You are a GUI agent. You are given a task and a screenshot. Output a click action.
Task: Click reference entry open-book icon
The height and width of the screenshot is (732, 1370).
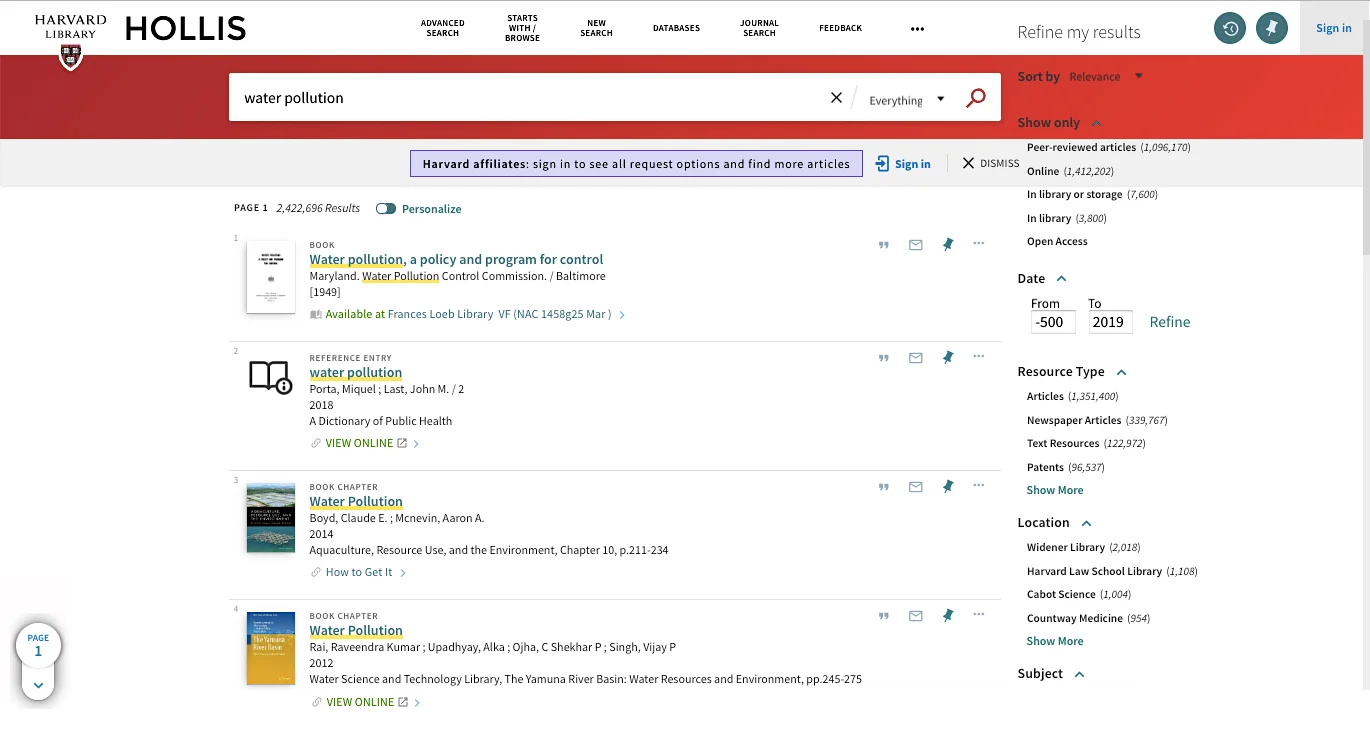tap(270, 376)
